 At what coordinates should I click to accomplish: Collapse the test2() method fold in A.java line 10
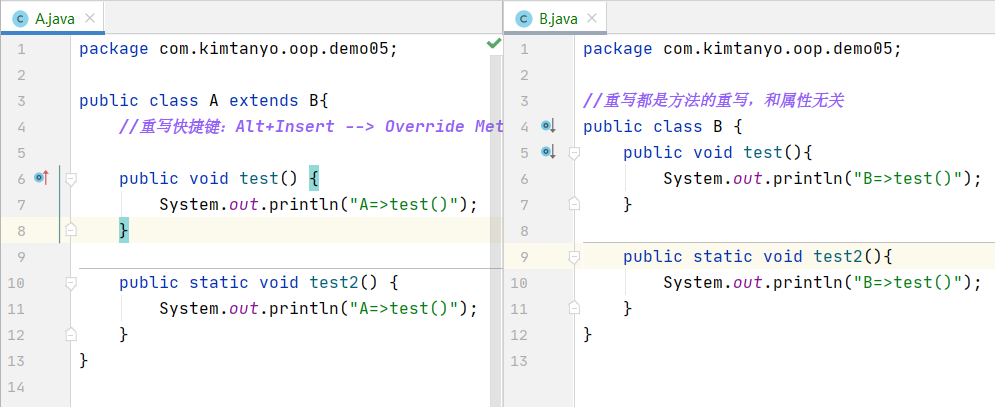coord(71,283)
